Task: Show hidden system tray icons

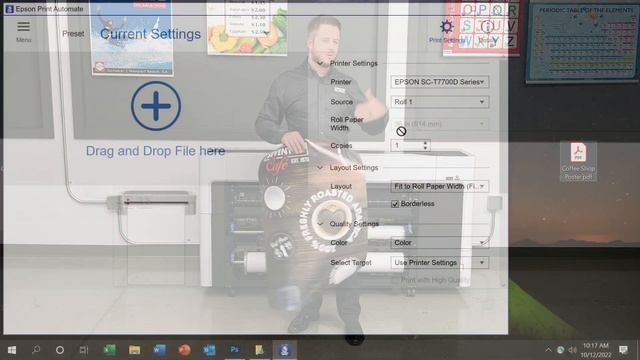Action: pyautogui.click(x=548, y=350)
